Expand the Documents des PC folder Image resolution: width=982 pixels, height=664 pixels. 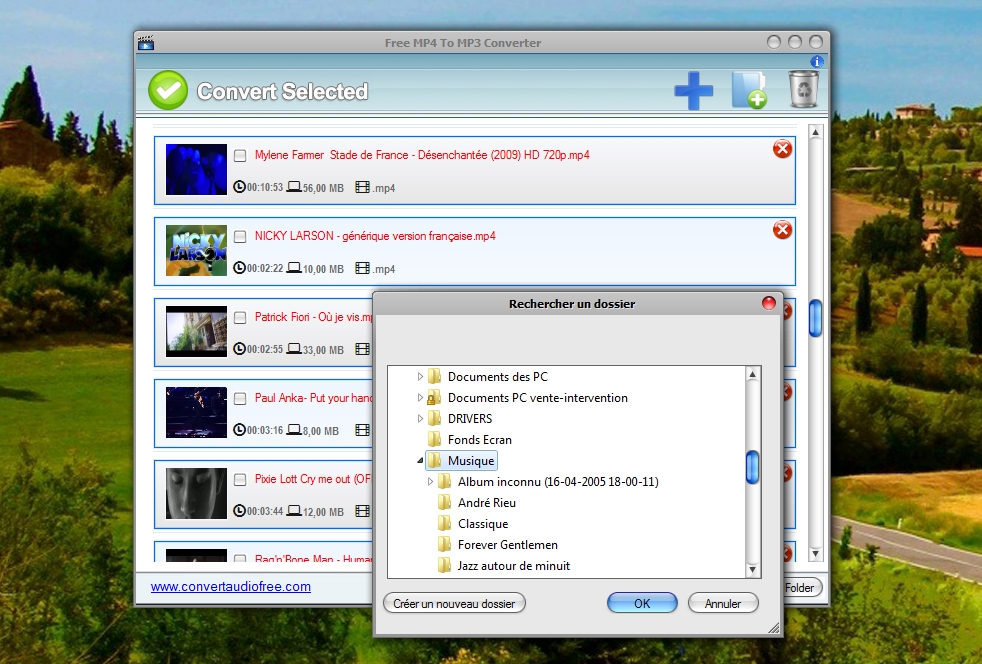pyautogui.click(x=420, y=376)
